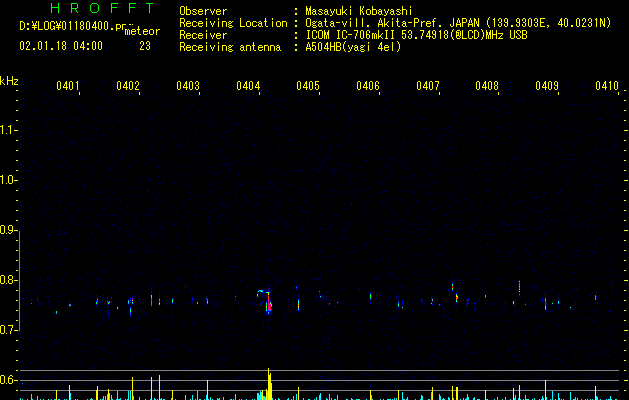Click the 0401 time marker
629x400 pixels.
click(67, 85)
